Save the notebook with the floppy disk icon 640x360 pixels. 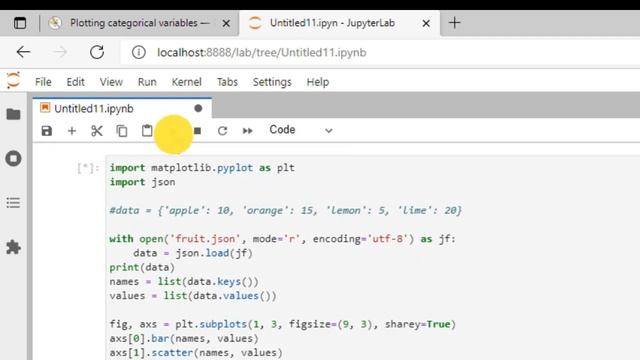(47, 131)
